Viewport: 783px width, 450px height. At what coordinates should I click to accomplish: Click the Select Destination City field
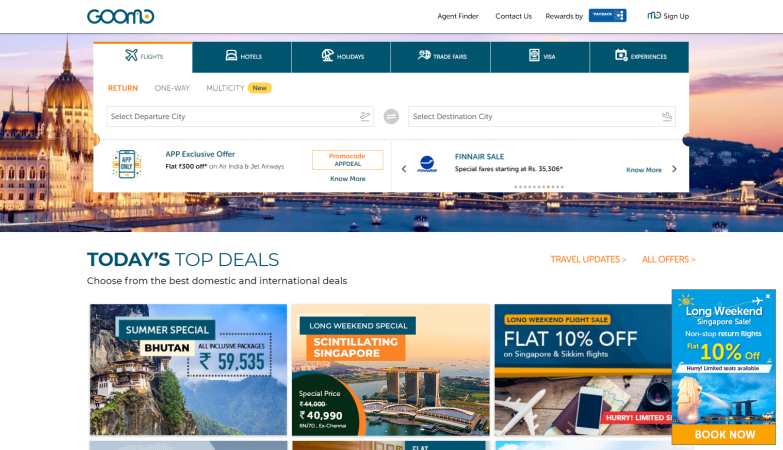tap(542, 116)
